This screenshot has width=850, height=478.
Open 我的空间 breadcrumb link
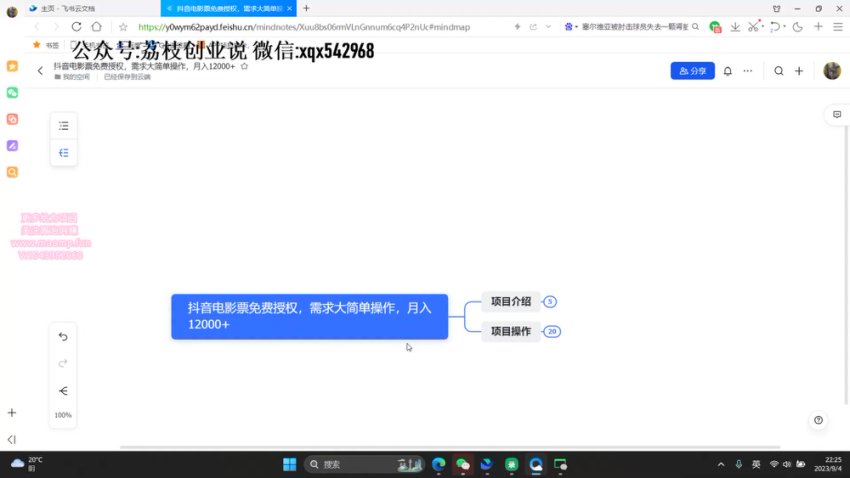pos(75,77)
